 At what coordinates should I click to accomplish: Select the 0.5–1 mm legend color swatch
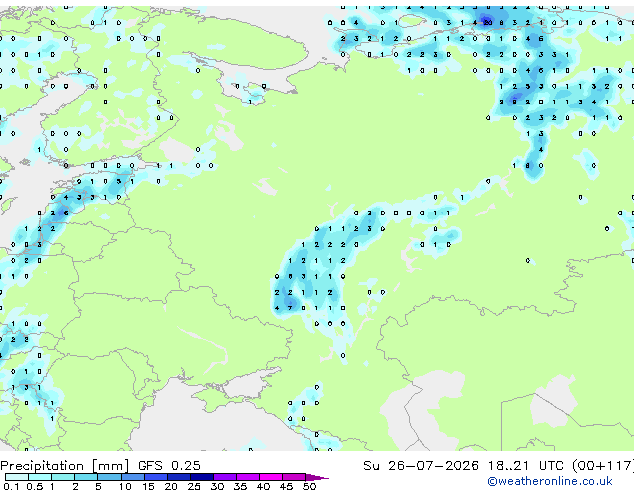click(40, 477)
